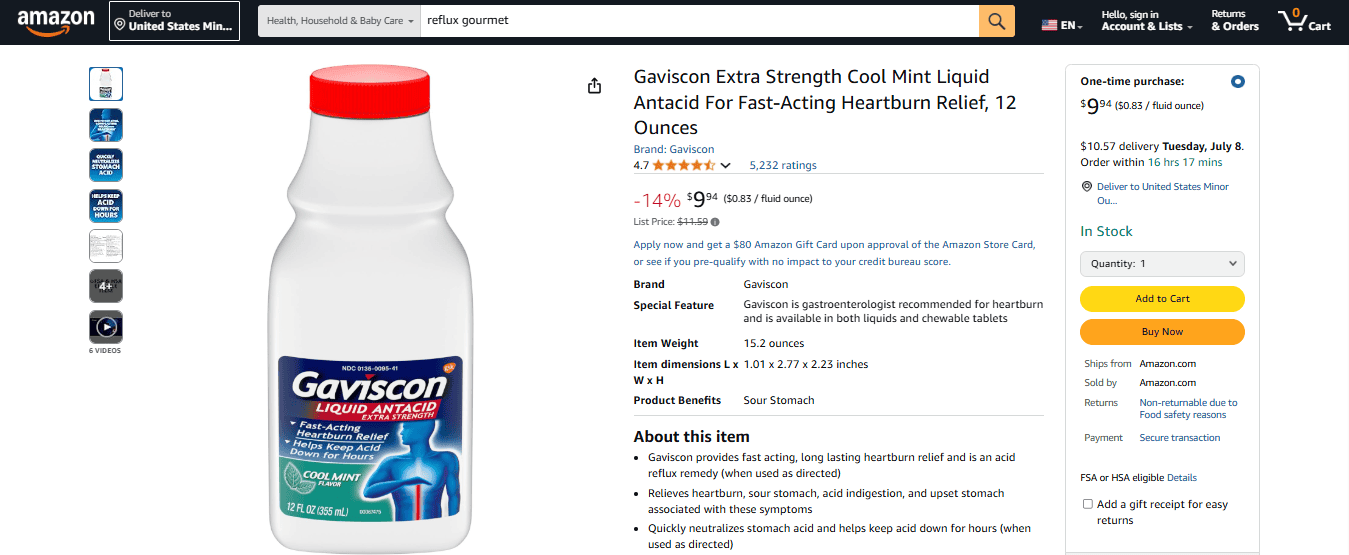
Task: Open the shopping cart icon
Action: point(1304,20)
